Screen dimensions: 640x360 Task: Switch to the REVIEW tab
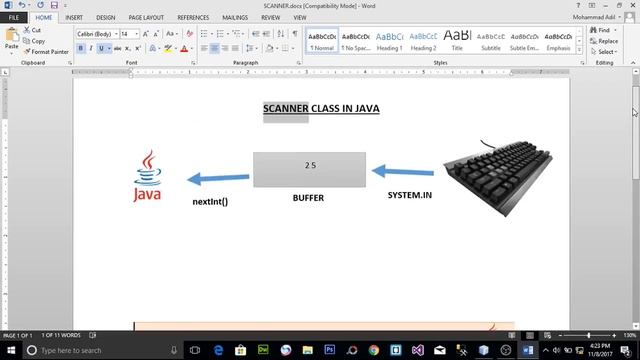tap(271, 18)
